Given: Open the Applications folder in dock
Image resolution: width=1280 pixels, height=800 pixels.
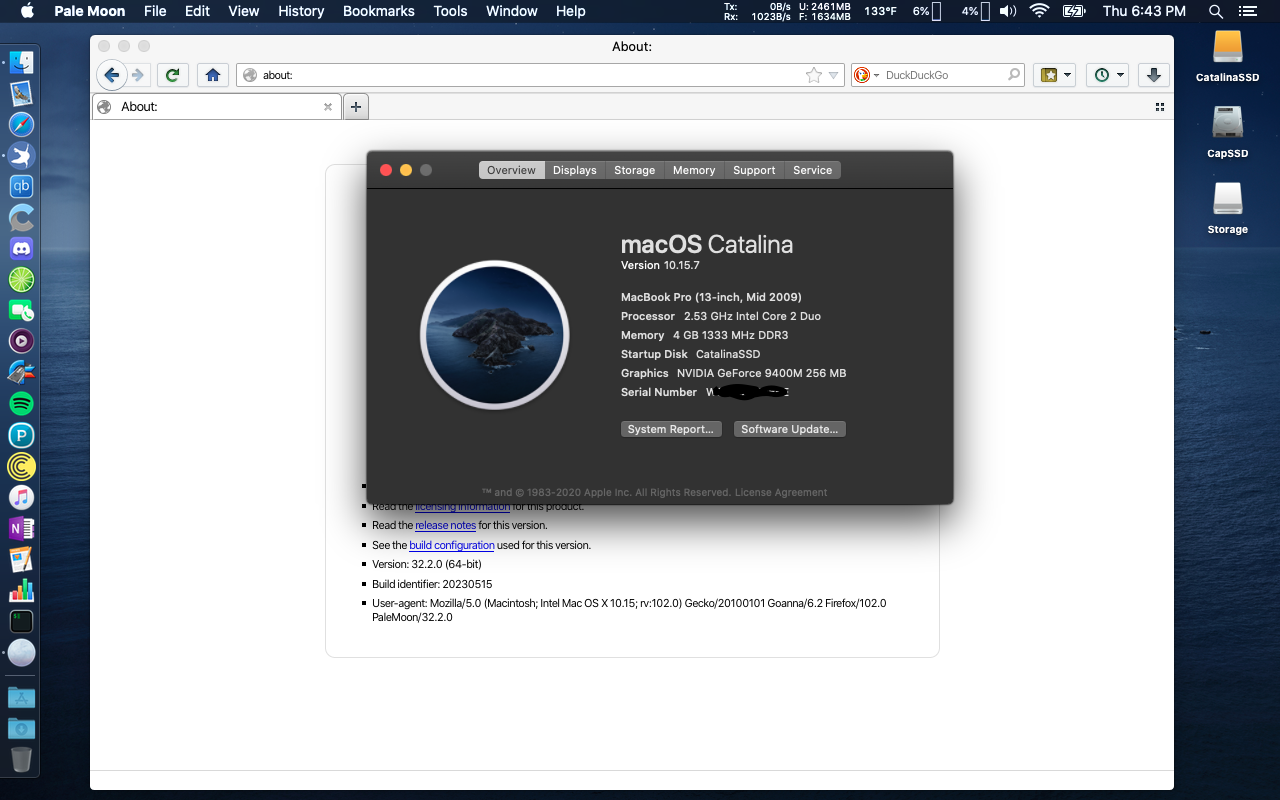Looking at the screenshot, I should pyautogui.click(x=21, y=697).
